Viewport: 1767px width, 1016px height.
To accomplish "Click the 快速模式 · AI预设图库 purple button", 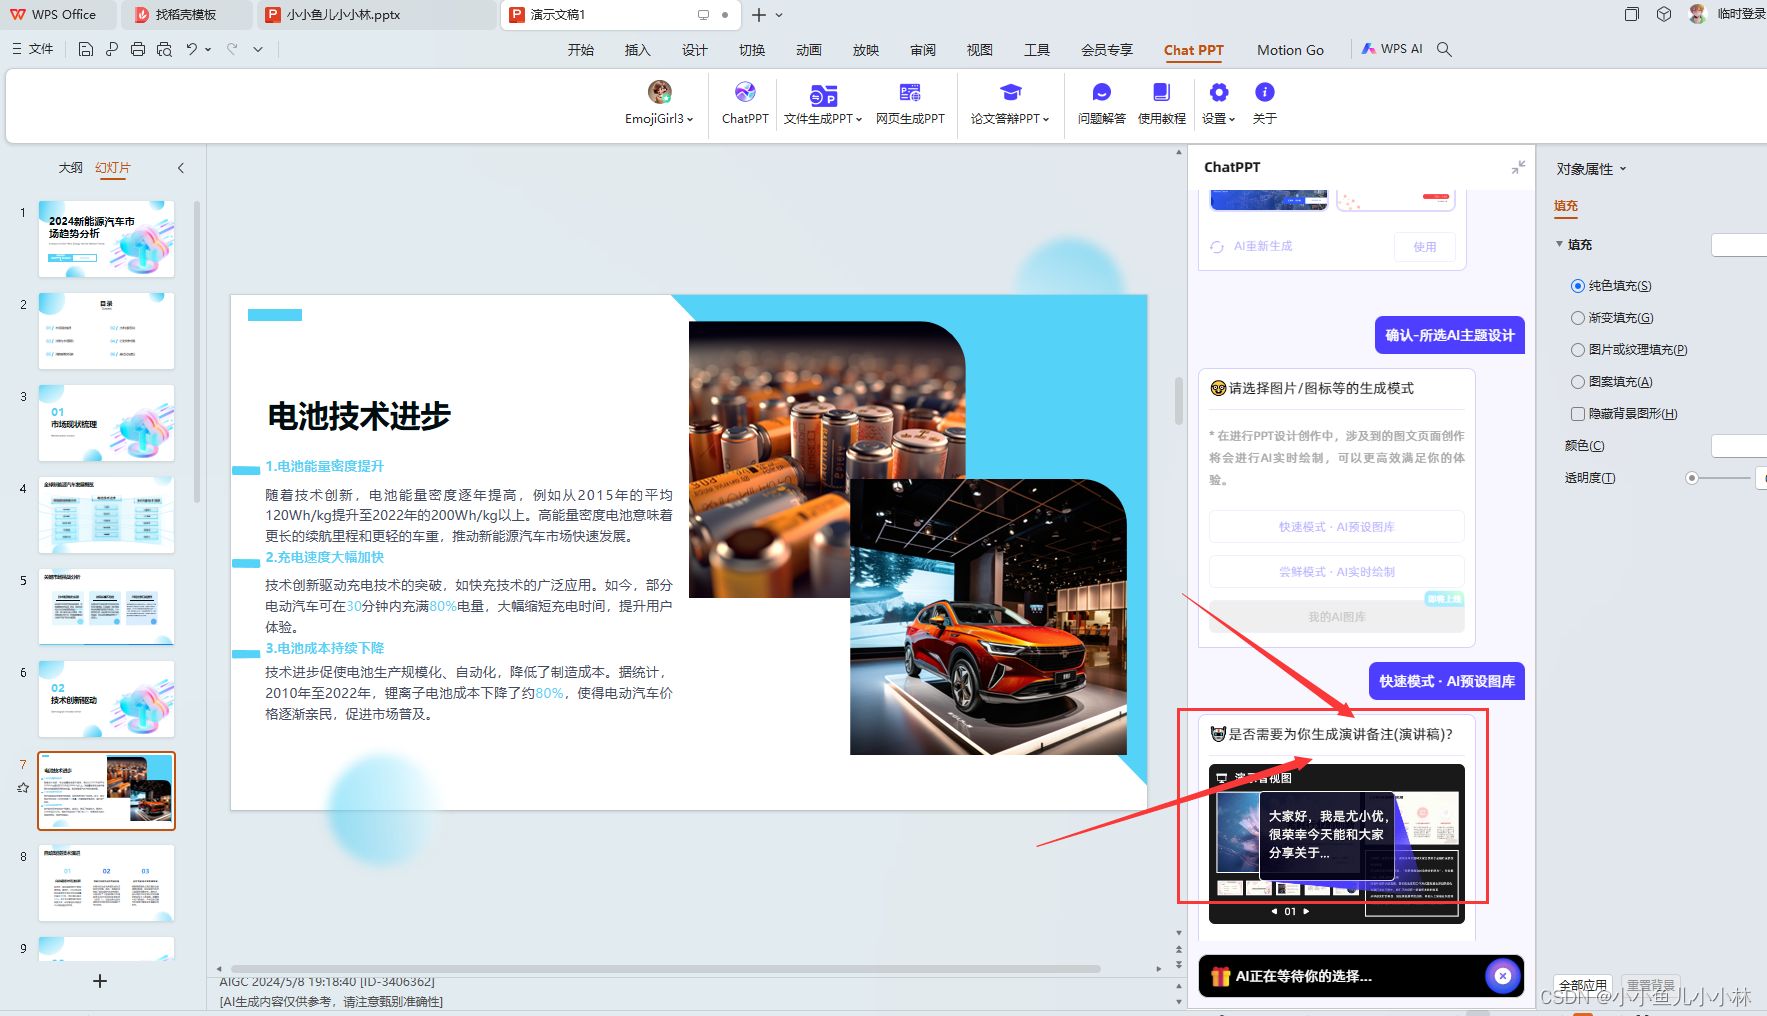I will coord(1446,681).
